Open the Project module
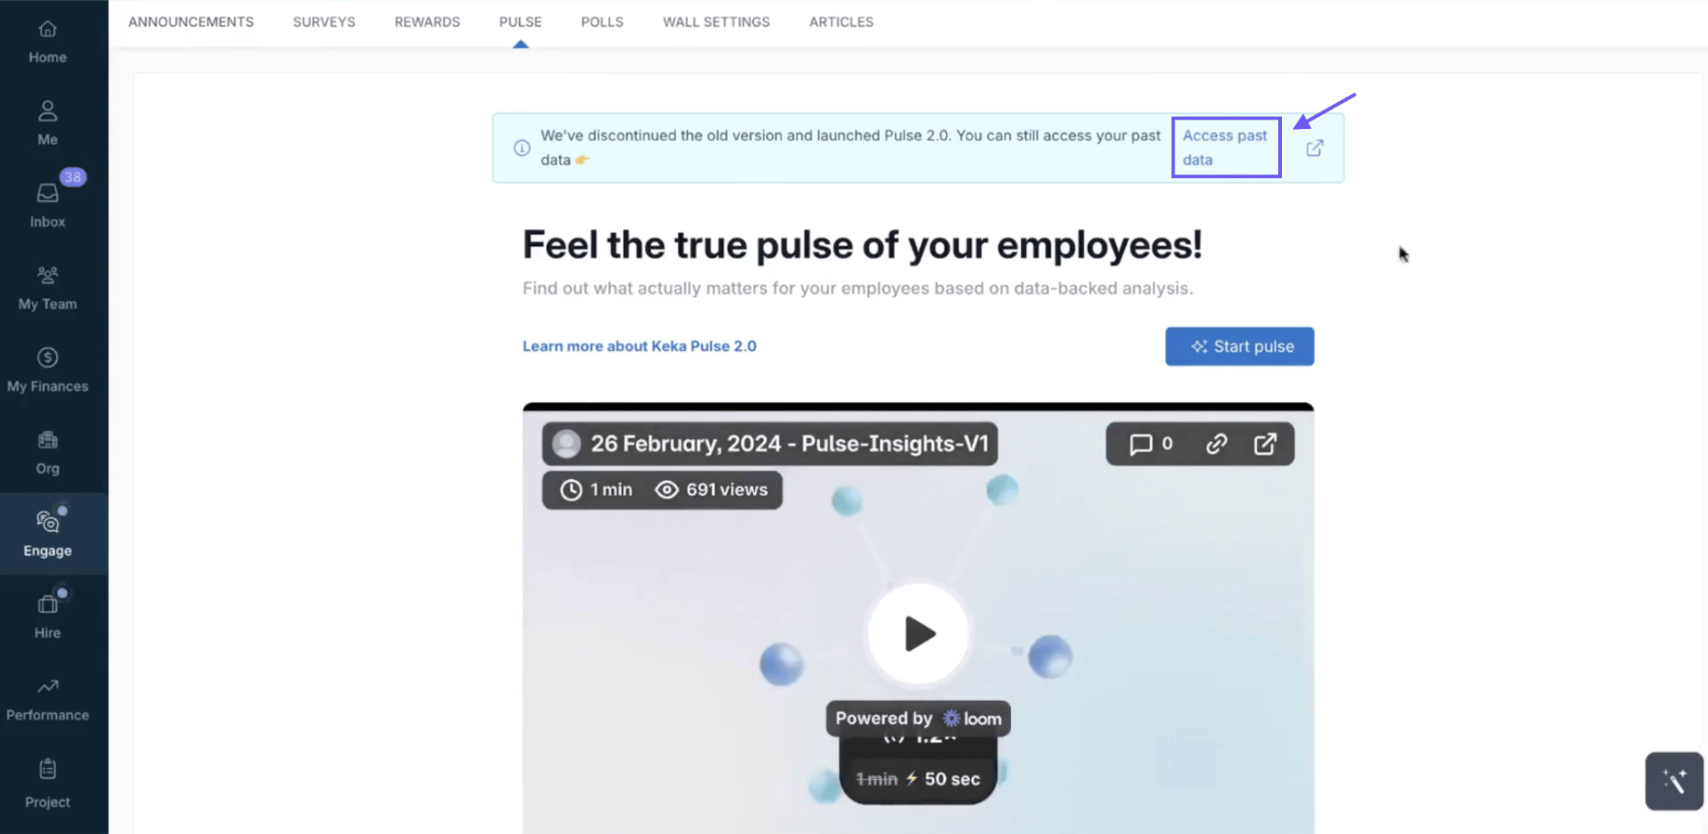This screenshot has height=834, width=1708. coord(47,784)
